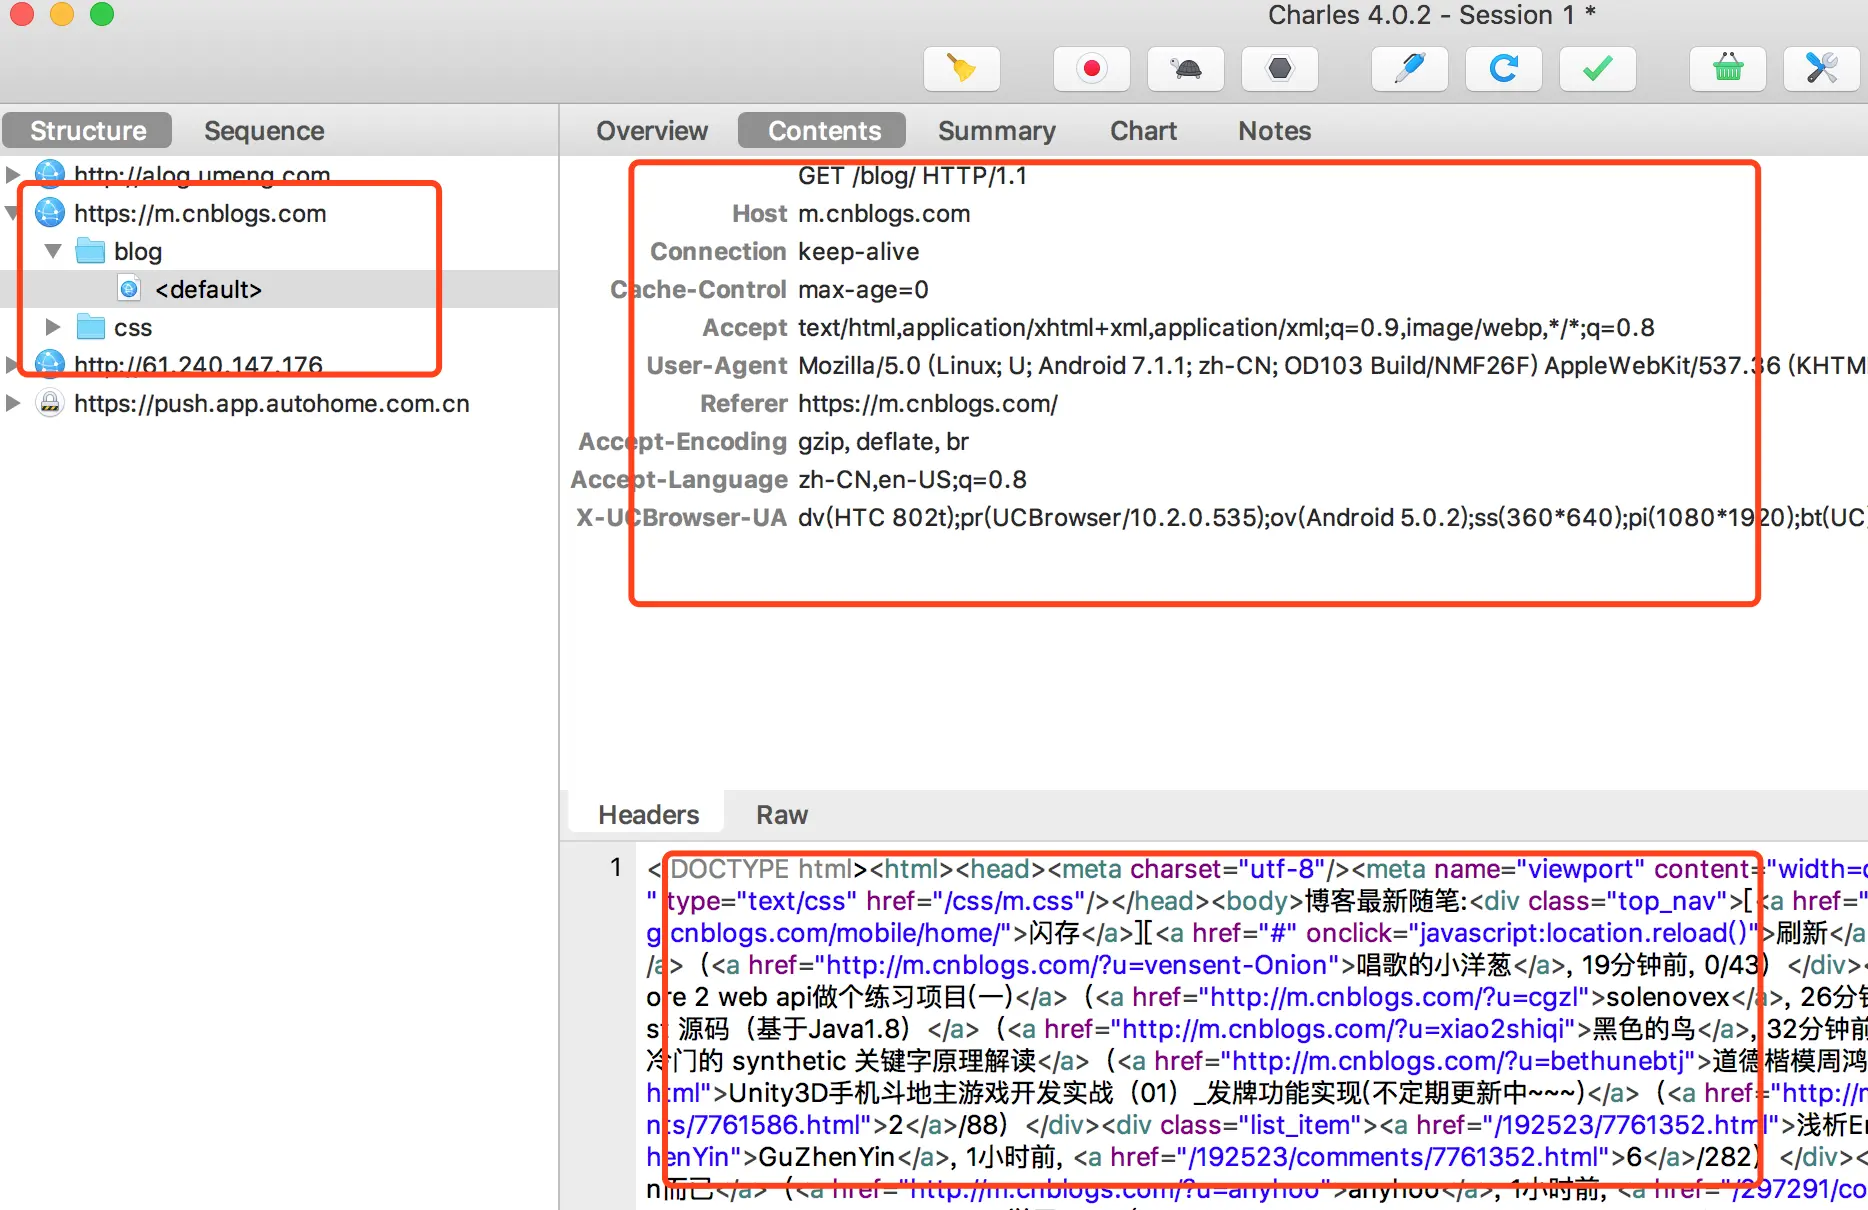Screen dimensions: 1868x1210
Task: Switch to the Structure view tab
Action: tap(88, 131)
